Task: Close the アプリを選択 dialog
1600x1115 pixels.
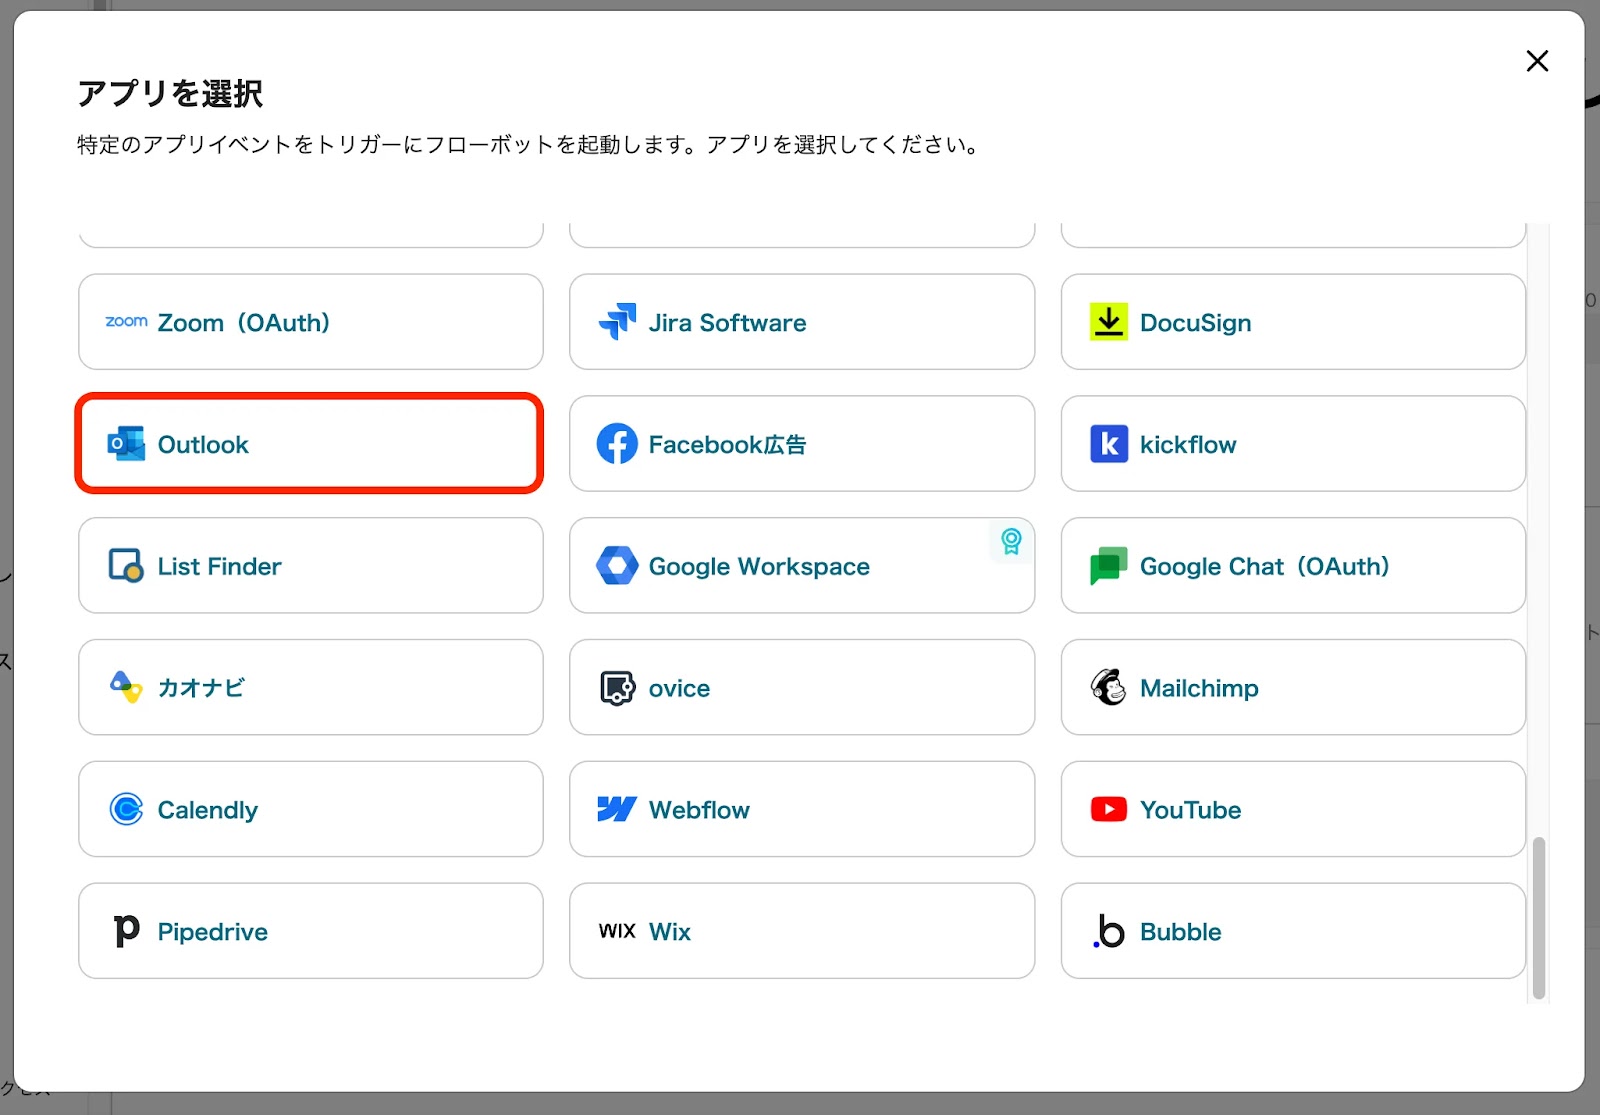Action: [1537, 61]
